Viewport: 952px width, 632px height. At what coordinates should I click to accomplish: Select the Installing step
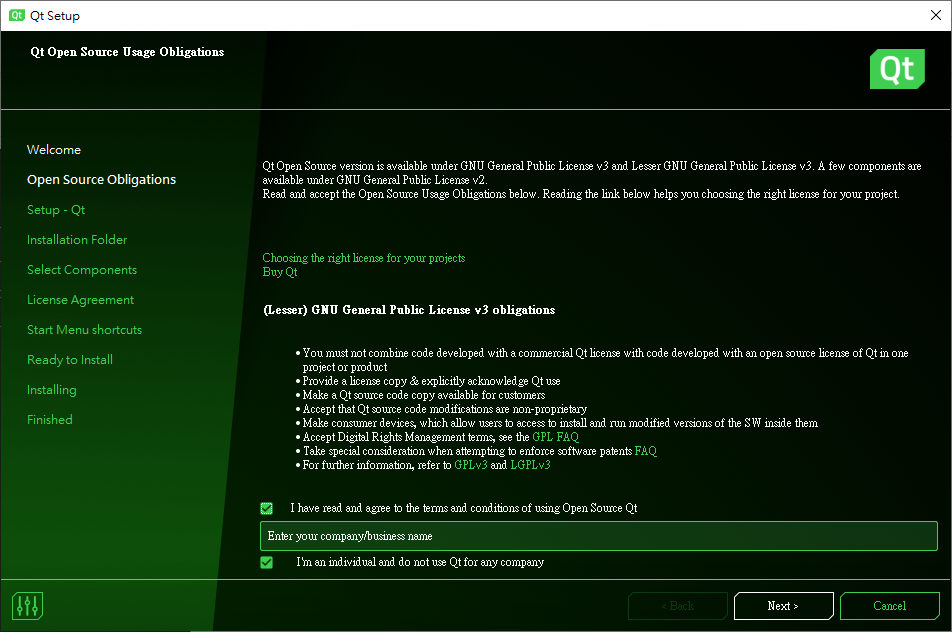pyautogui.click(x=52, y=390)
